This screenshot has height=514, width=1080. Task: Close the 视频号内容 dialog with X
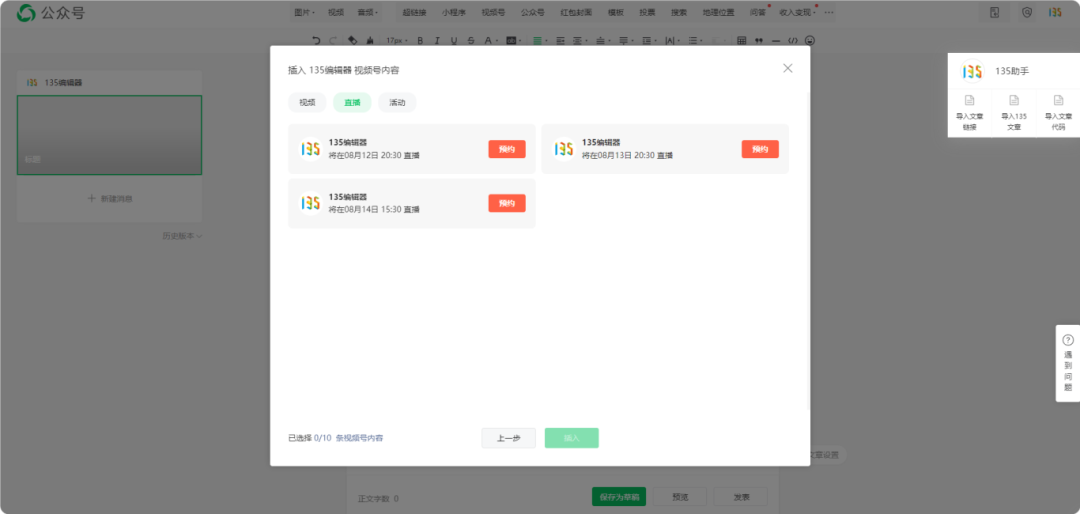(788, 68)
